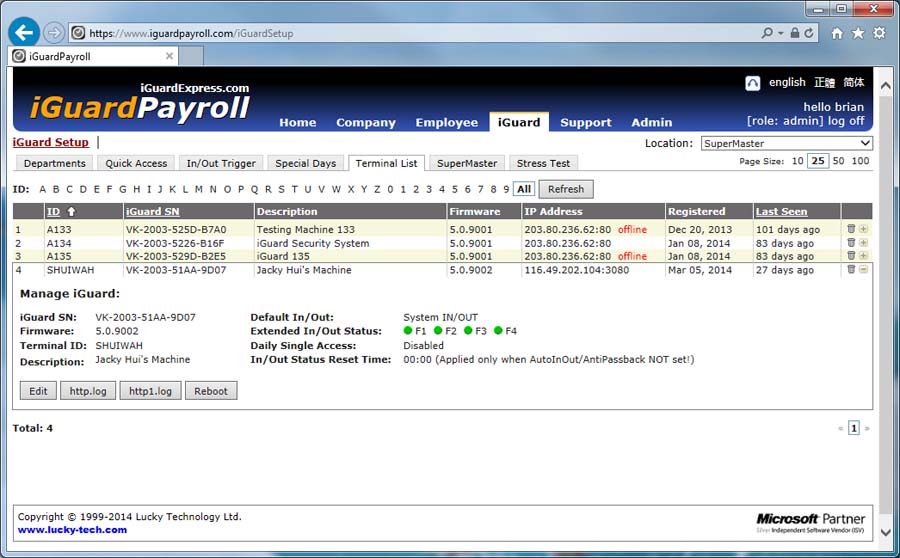Screen dimensions: 900x558
Task: Click the search magnifier in address bar
Action: [767, 33]
